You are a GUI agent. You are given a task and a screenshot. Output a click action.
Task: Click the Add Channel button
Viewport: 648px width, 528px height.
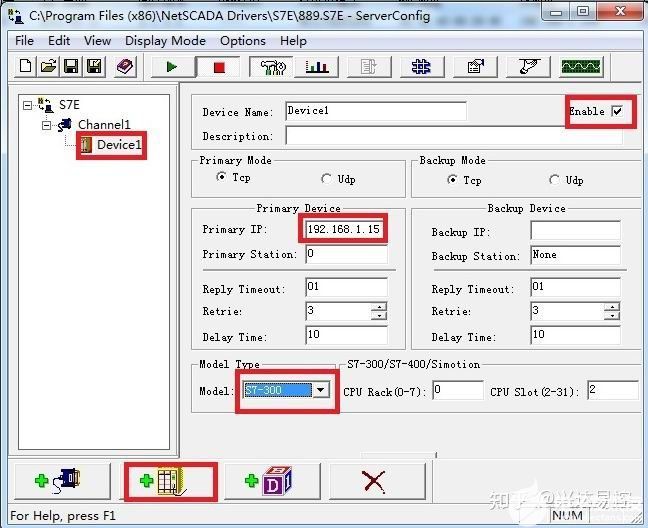pyautogui.click(x=62, y=481)
